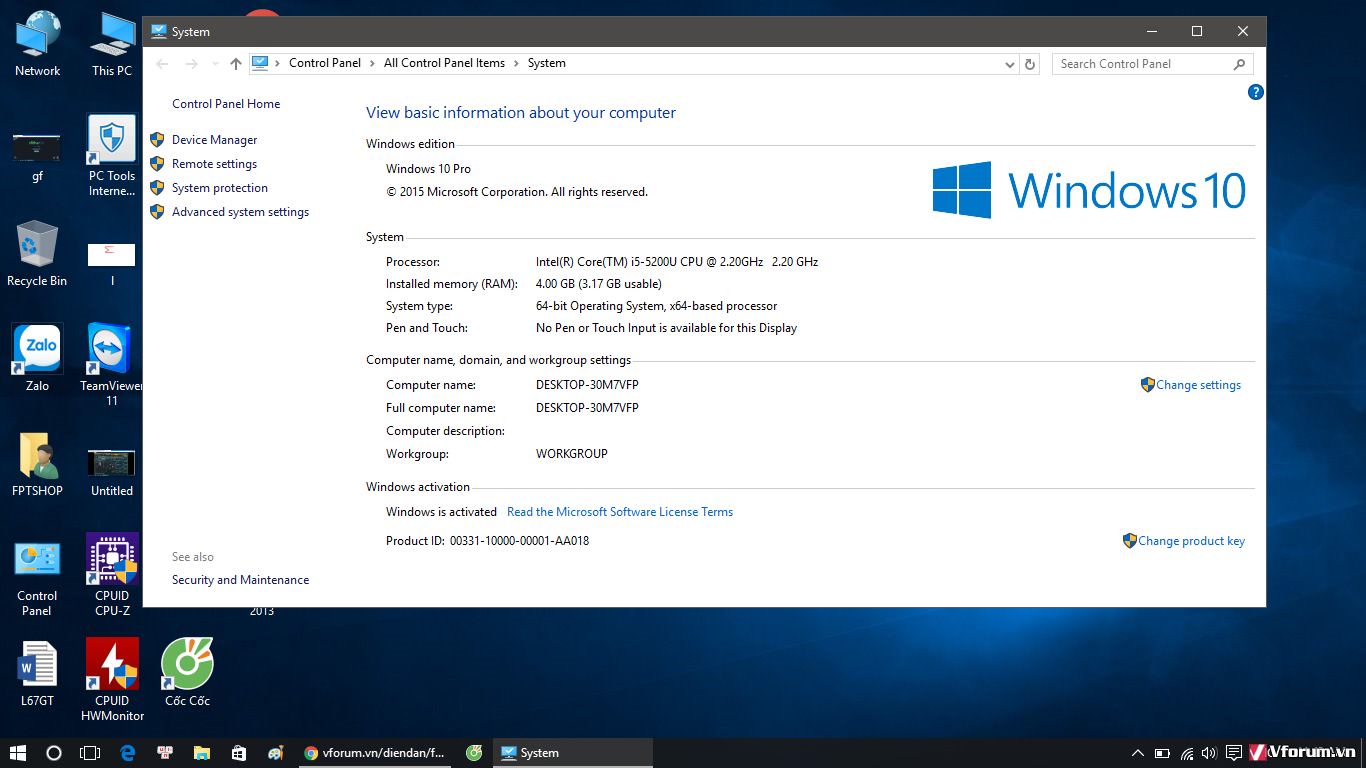Screen dimensions: 1366x768
Task: Select the CPUID HWMonitor desktop shortcut
Action: point(112,680)
